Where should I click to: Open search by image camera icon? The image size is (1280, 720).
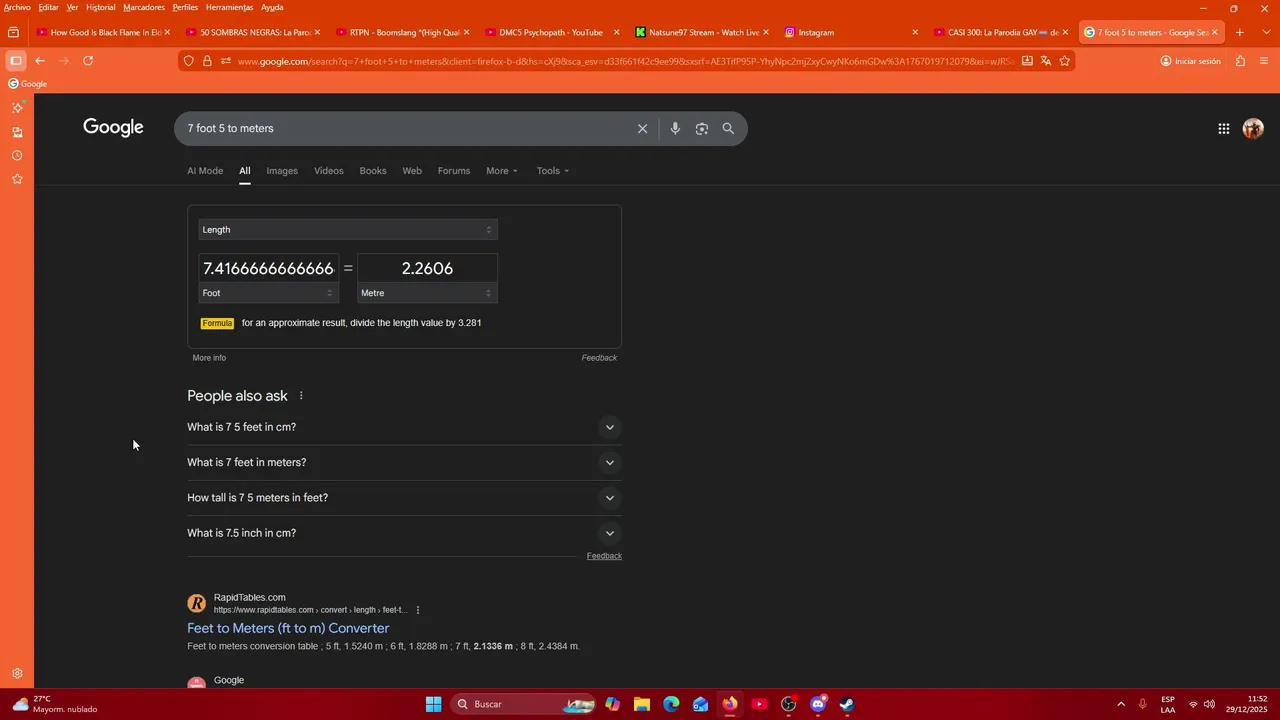click(702, 128)
